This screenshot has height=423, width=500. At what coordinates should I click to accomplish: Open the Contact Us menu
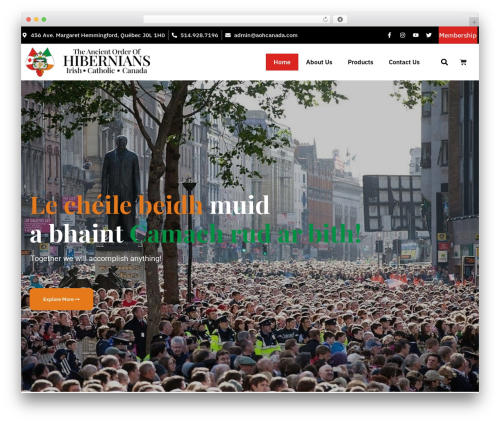click(404, 62)
